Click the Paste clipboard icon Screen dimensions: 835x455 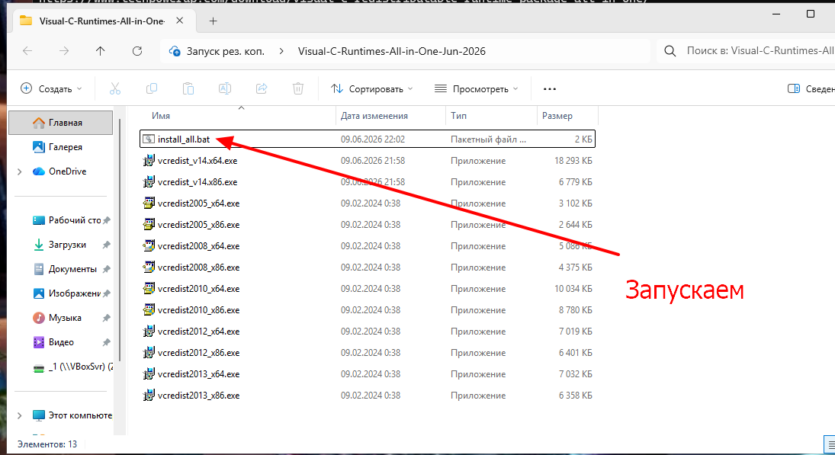point(188,89)
